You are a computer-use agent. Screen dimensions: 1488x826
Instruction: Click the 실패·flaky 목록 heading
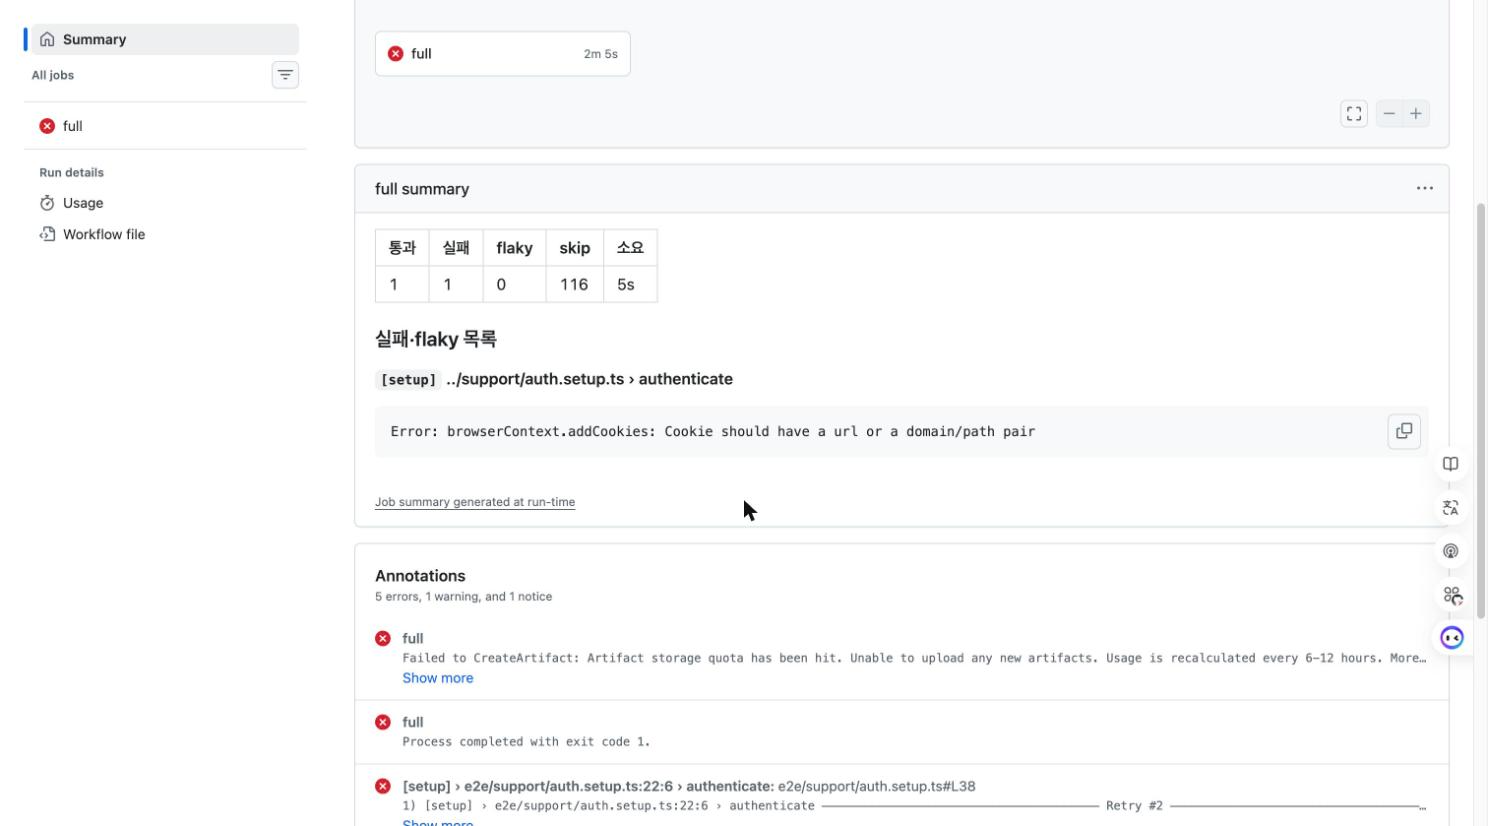pos(436,339)
